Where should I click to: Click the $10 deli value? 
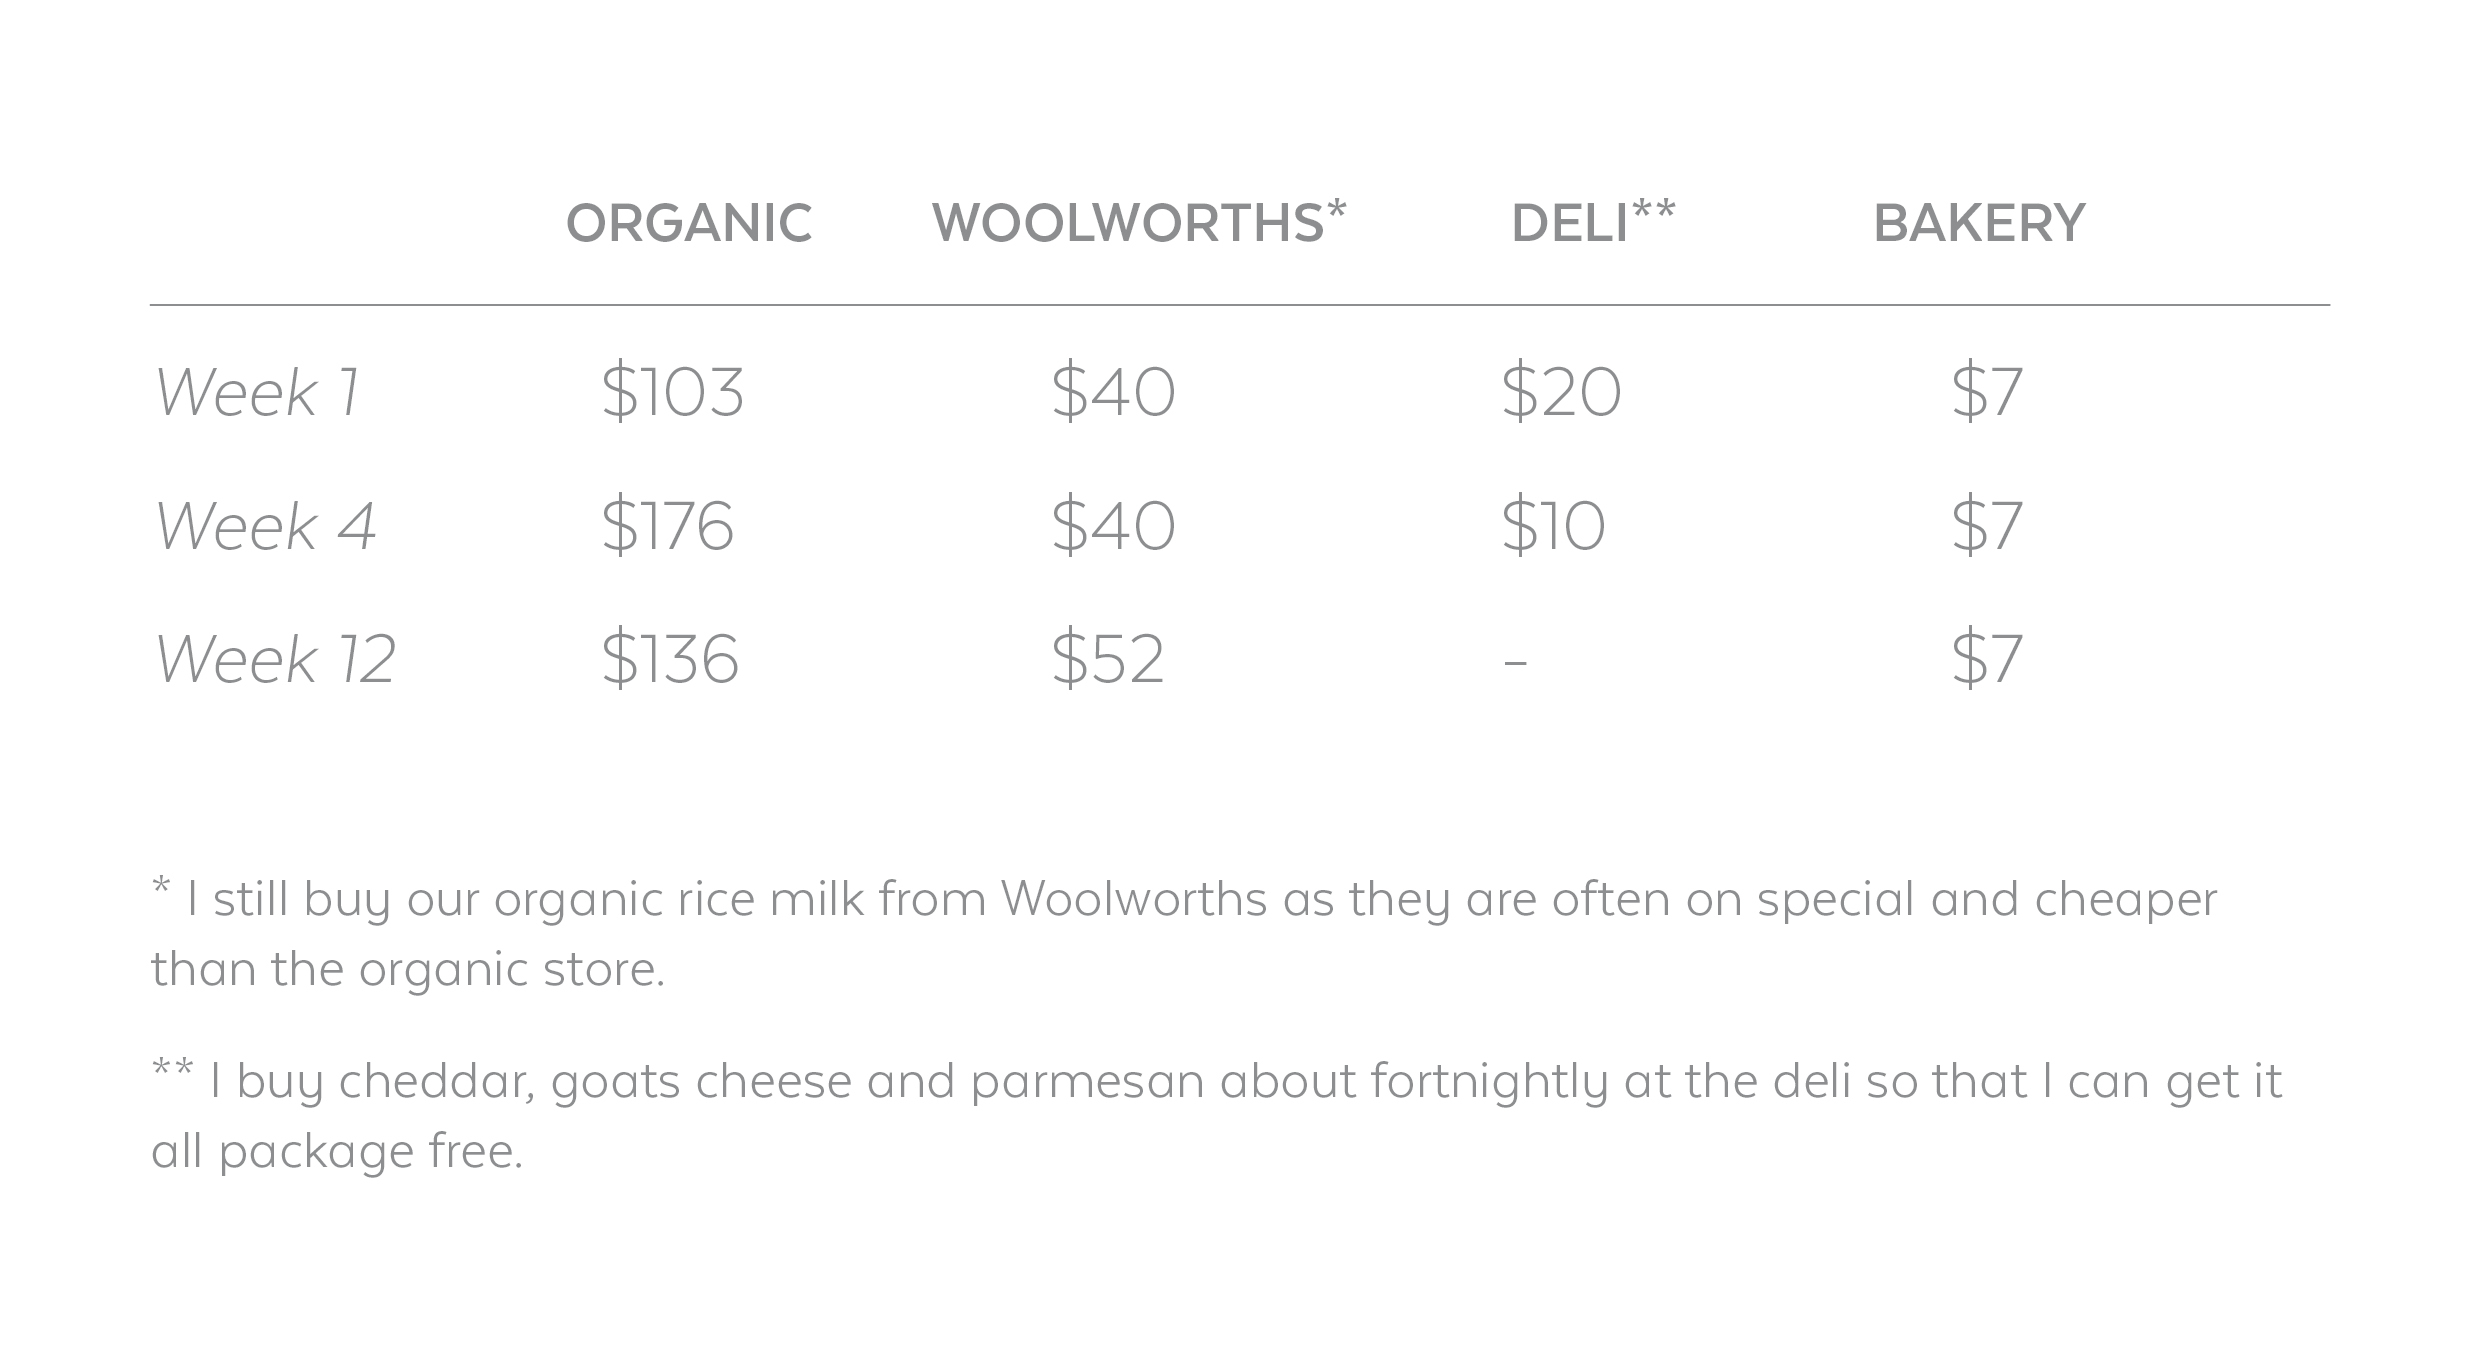click(x=1553, y=525)
